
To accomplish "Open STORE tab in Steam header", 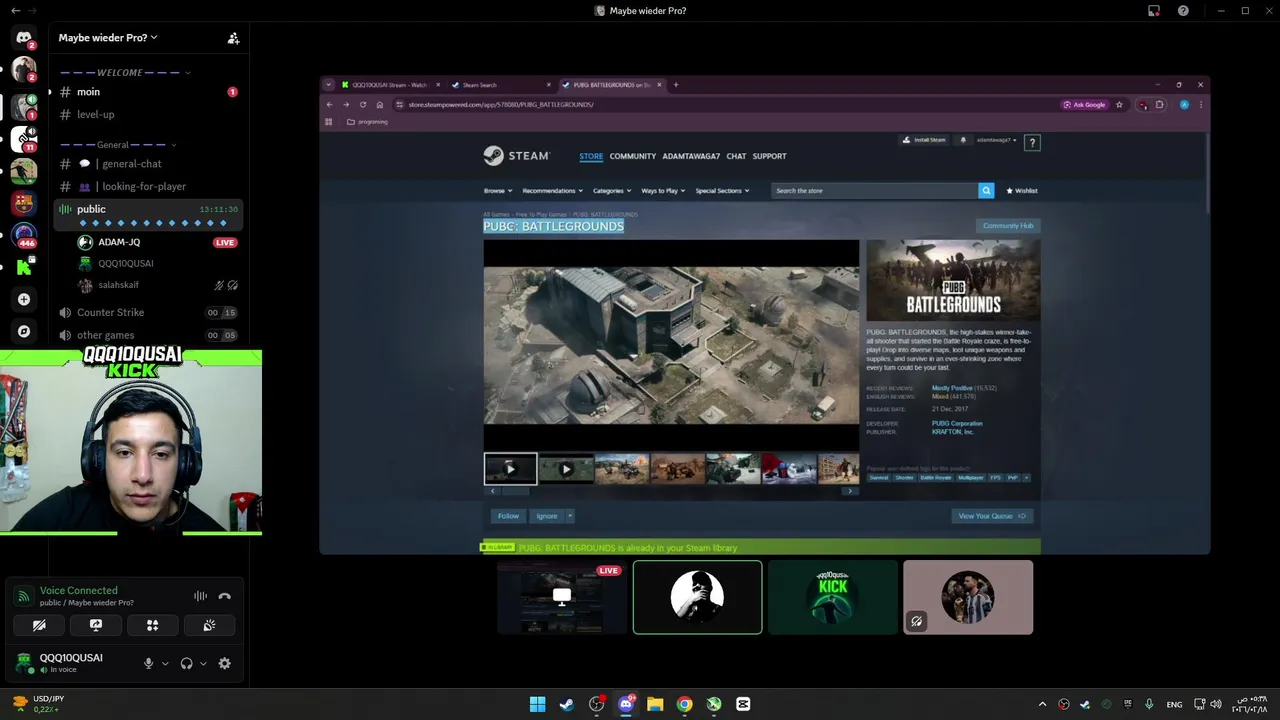I will (x=591, y=156).
